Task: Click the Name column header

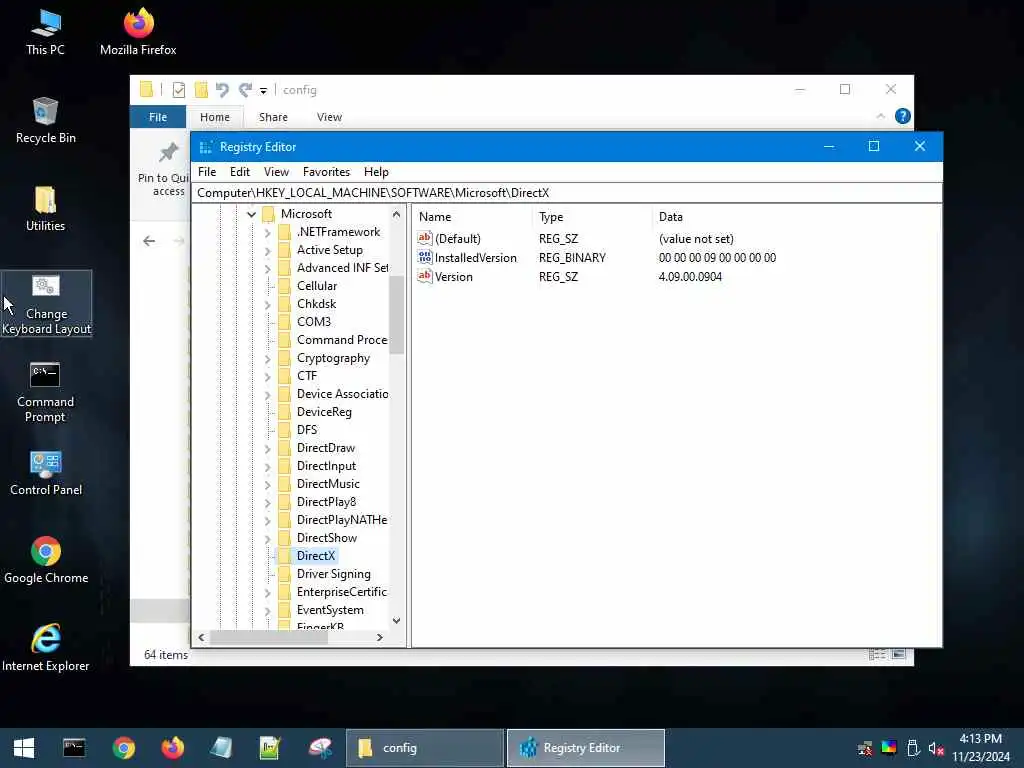Action: 473,217
